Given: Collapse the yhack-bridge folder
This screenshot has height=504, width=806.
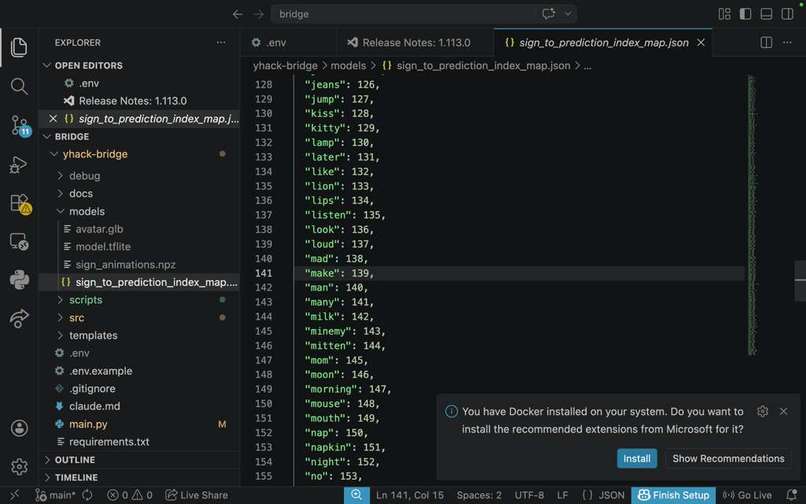Looking at the screenshot, I should [53, 154].
